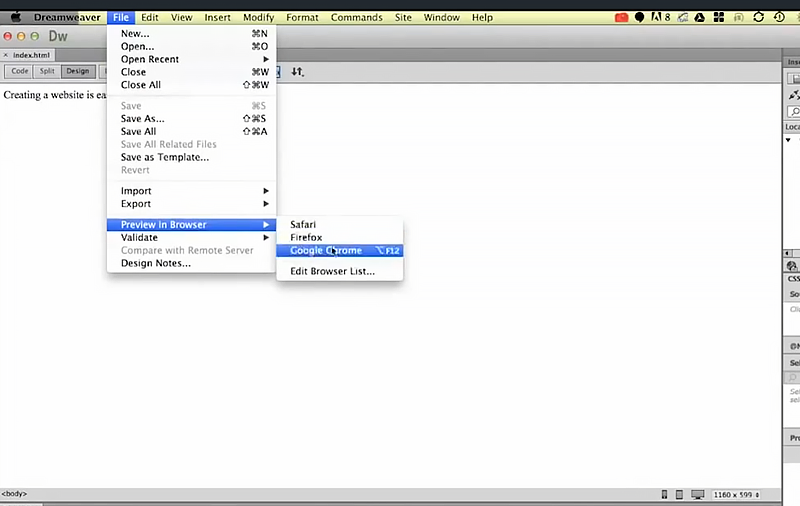Choose Close from File menu
This screenshot has width=800, height=506.
pos(192,72)
